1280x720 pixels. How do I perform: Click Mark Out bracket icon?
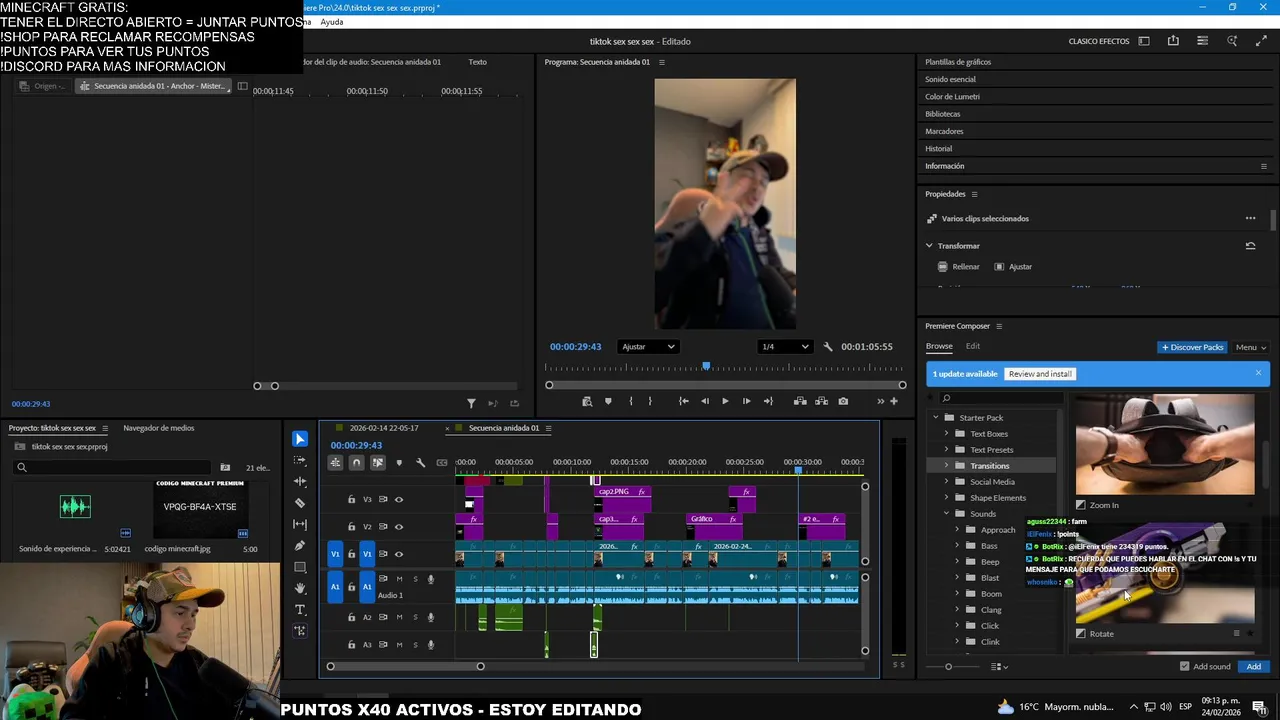pyautogui.click(x=650, y=401)
